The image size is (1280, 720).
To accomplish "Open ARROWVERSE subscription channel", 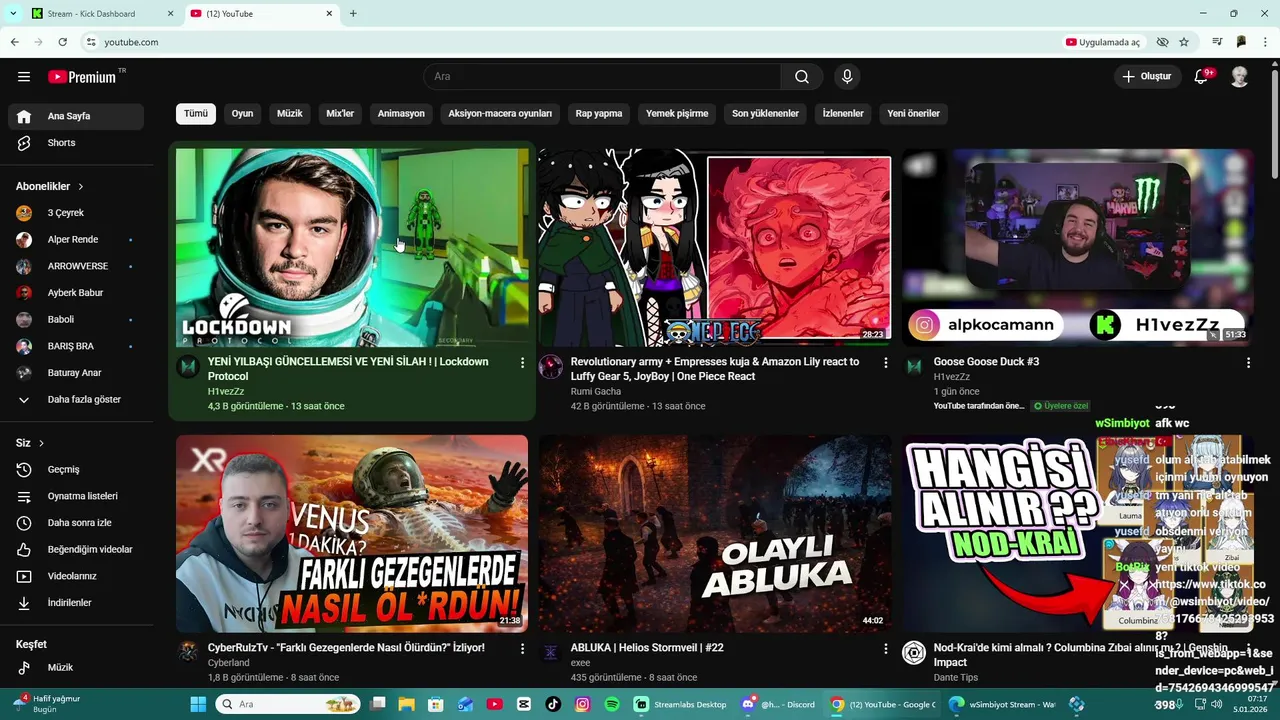I will pyautogui.click(x=76, y=266).
